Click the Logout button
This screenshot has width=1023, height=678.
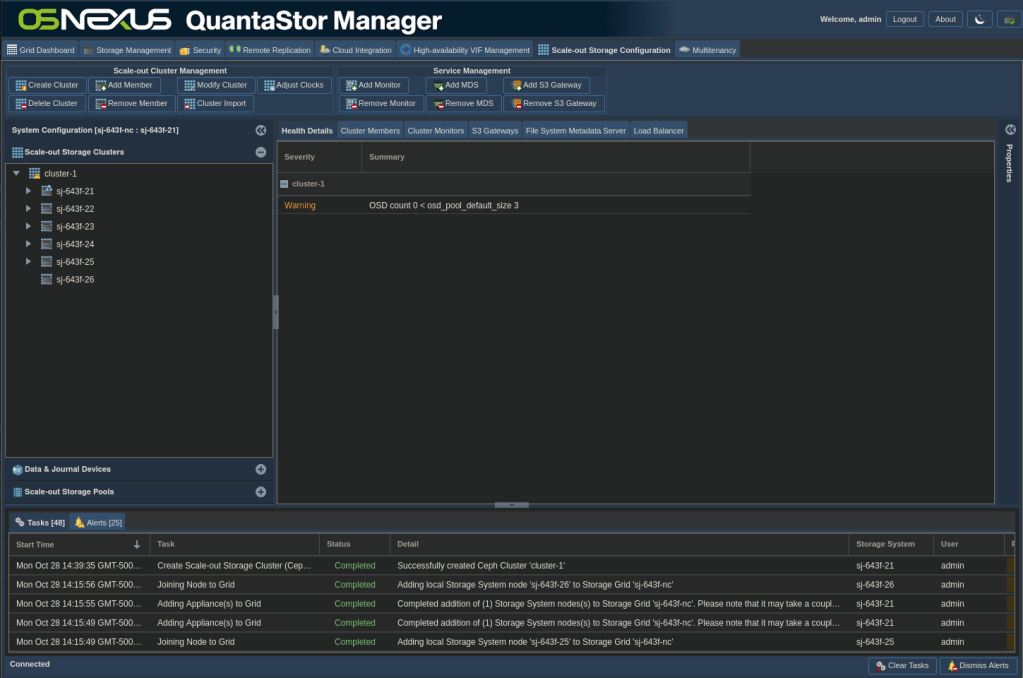tap(904, 19)
